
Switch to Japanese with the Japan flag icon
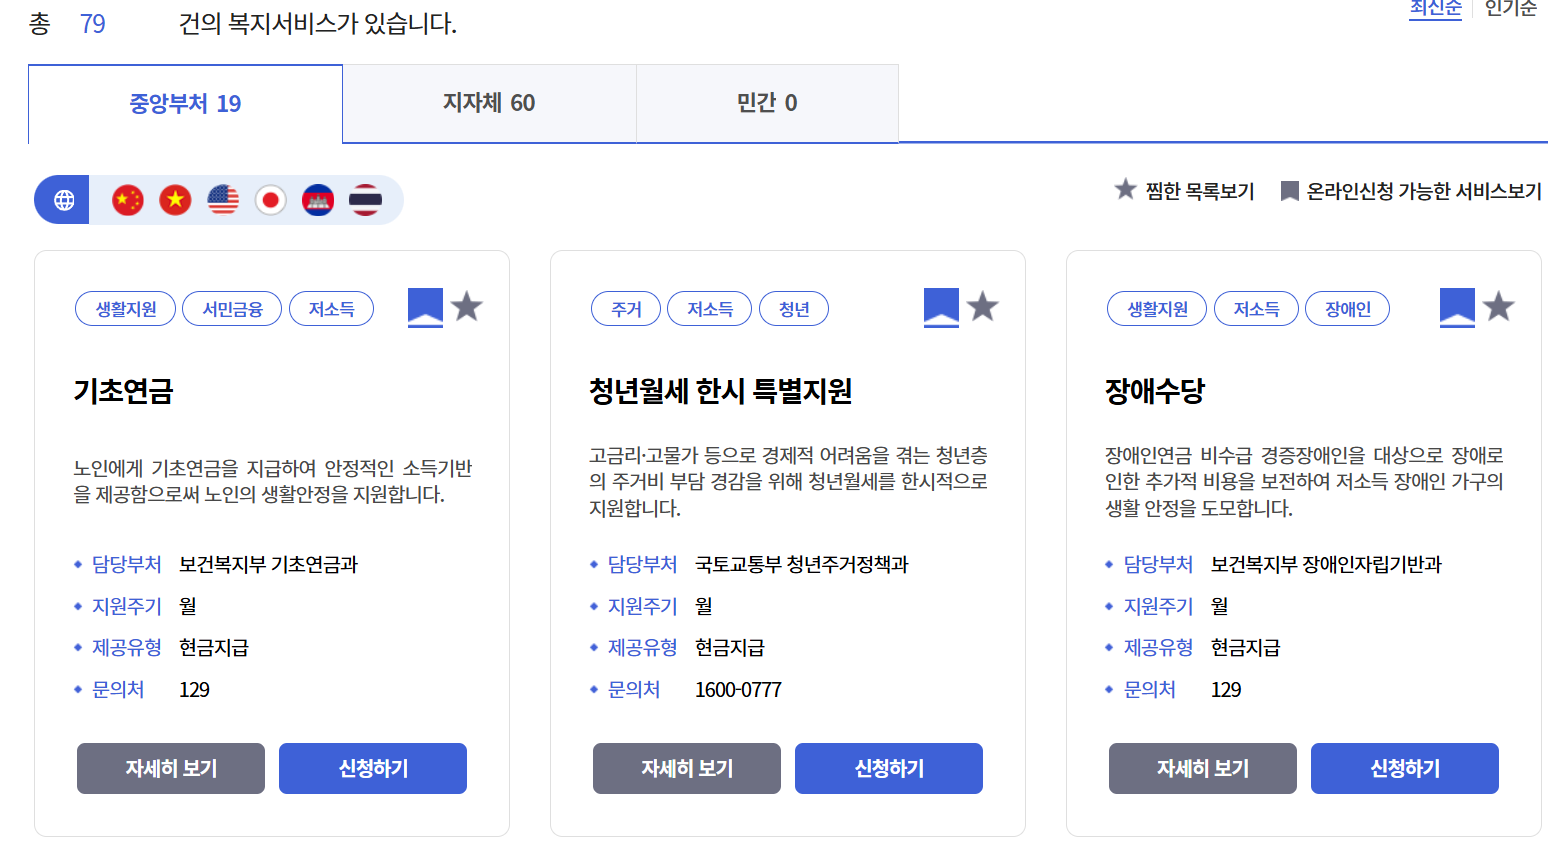tap(269, 199)
